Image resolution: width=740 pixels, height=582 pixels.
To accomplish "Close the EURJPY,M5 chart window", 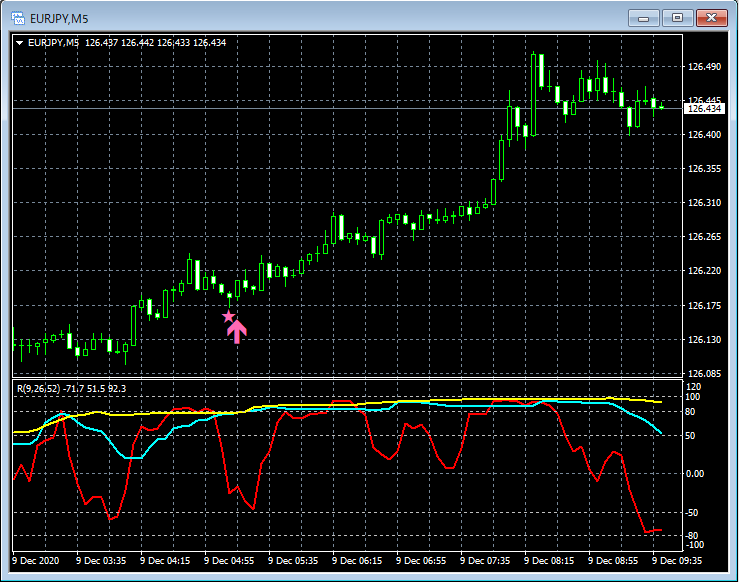I will point(712,18).
